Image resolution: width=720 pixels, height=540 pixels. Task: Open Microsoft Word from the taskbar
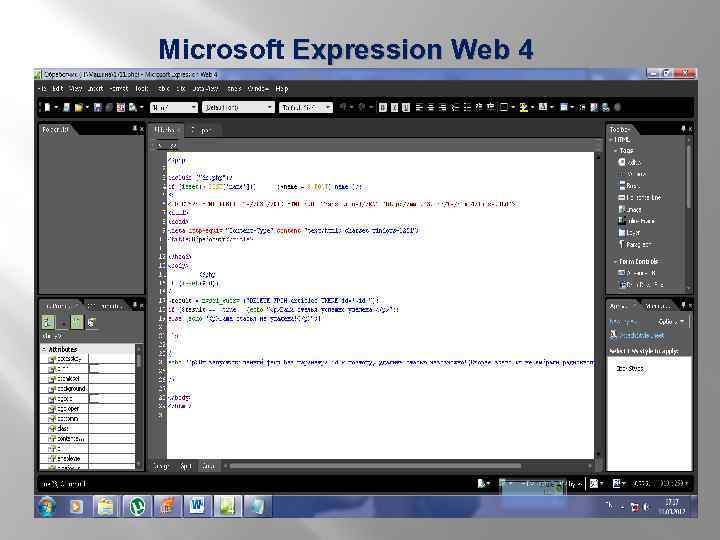point(197,506)
